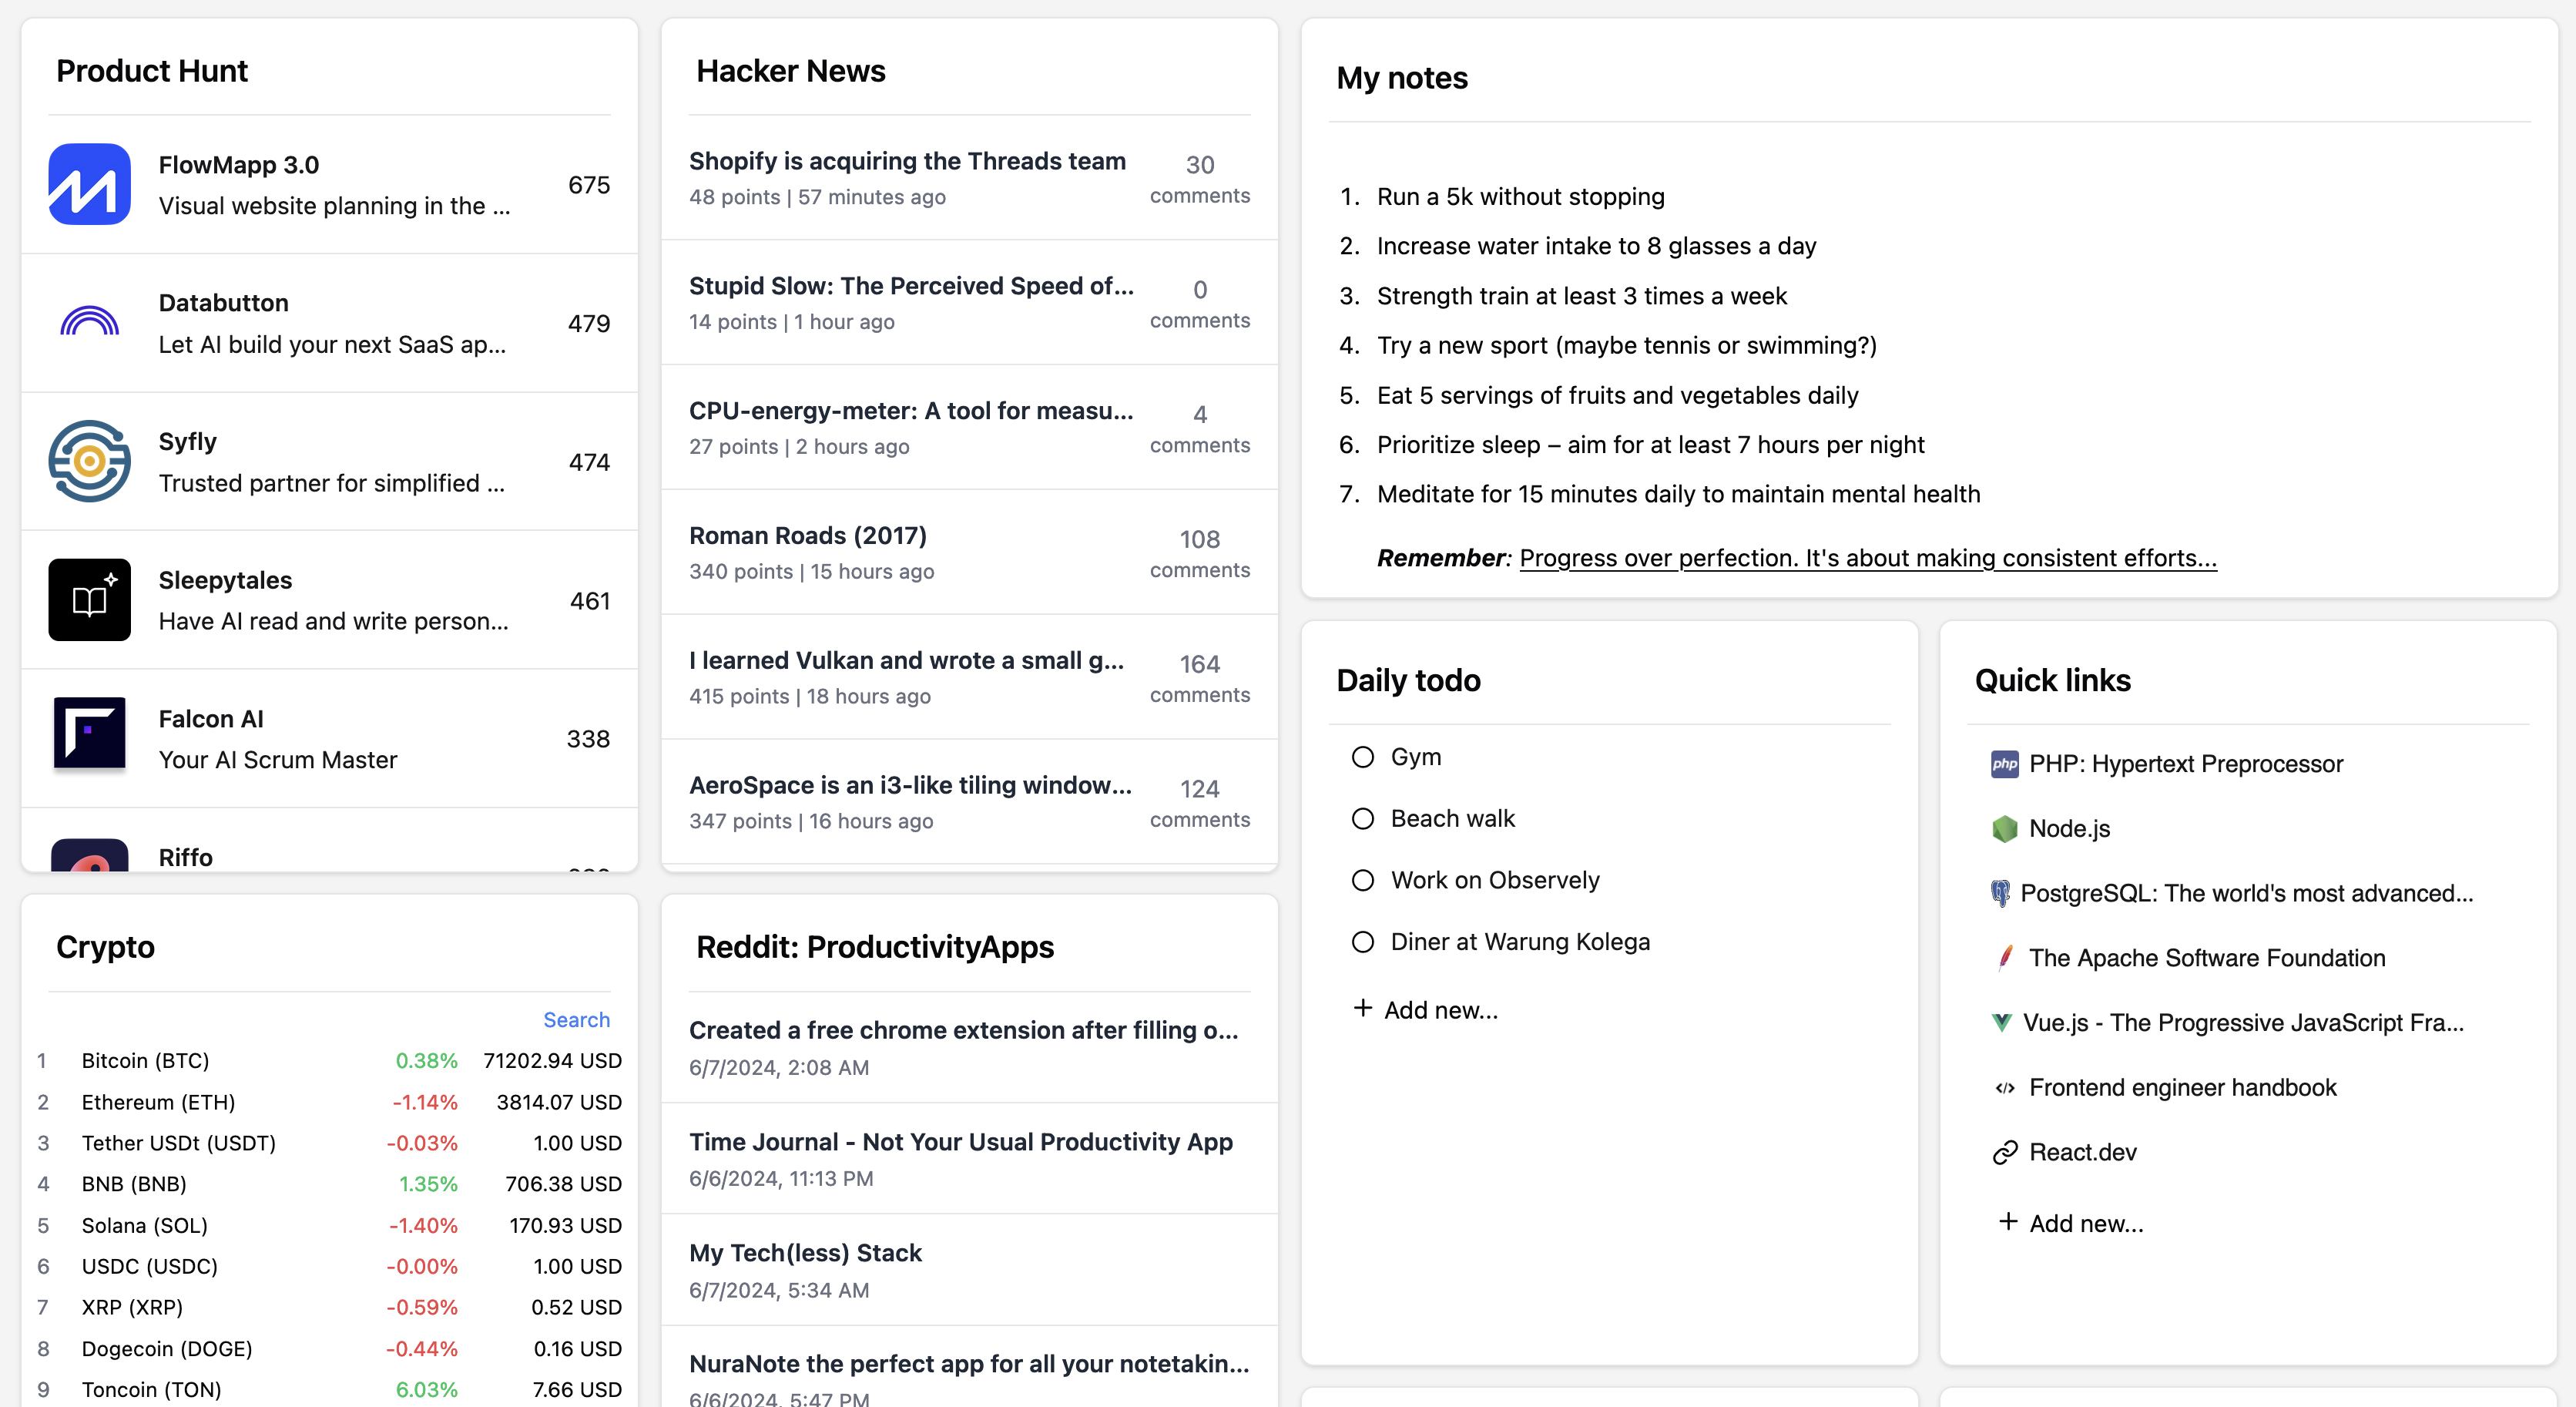Open NuraNote Reddit post
Screen dimensions: 2576x1407
tap(969, 1364)
